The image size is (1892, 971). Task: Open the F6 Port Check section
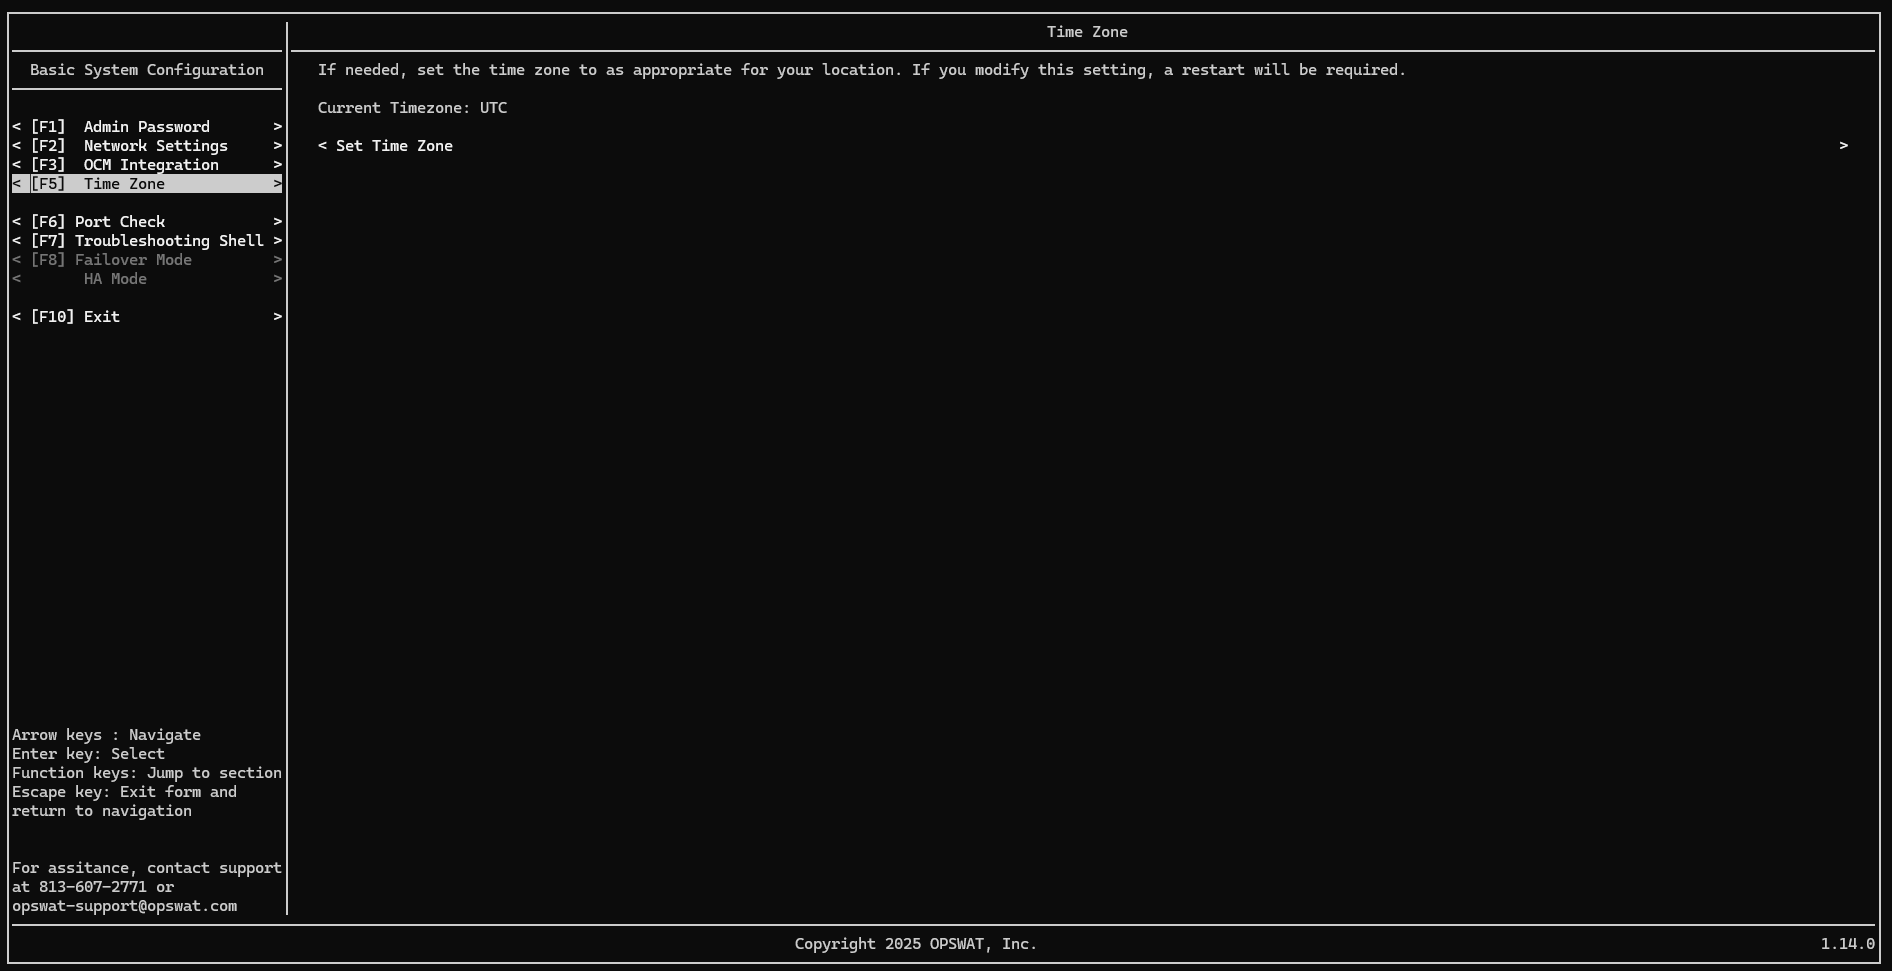(147, 222)
